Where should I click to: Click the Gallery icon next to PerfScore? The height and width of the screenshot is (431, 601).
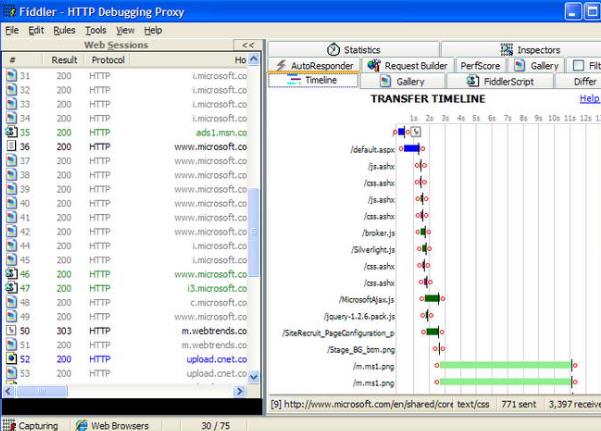click(519, 66)
